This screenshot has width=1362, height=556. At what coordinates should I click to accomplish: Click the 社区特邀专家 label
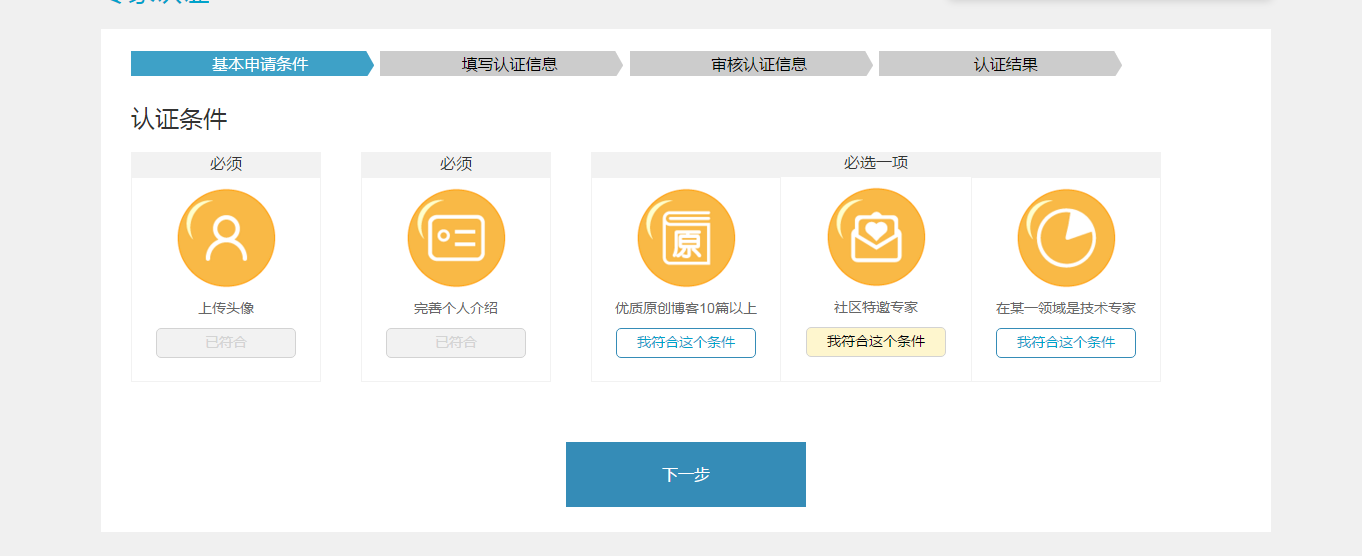coord(876,307)
